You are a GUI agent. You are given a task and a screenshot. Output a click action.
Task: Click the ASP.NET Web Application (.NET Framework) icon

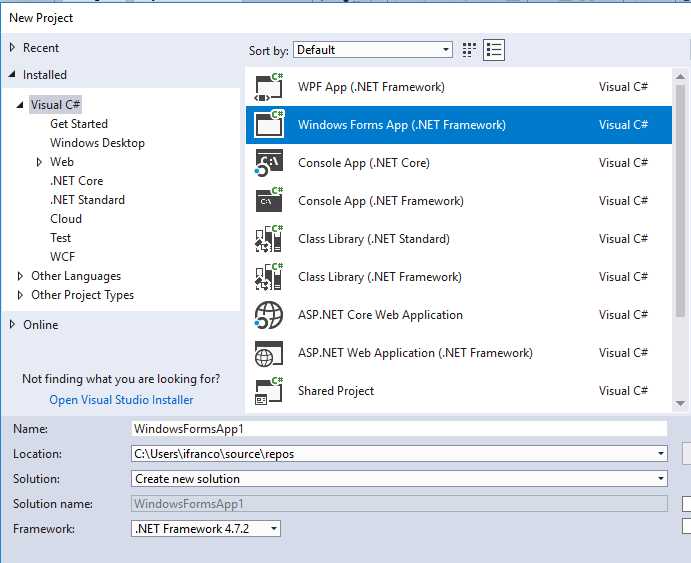click(x=269, y=353)
